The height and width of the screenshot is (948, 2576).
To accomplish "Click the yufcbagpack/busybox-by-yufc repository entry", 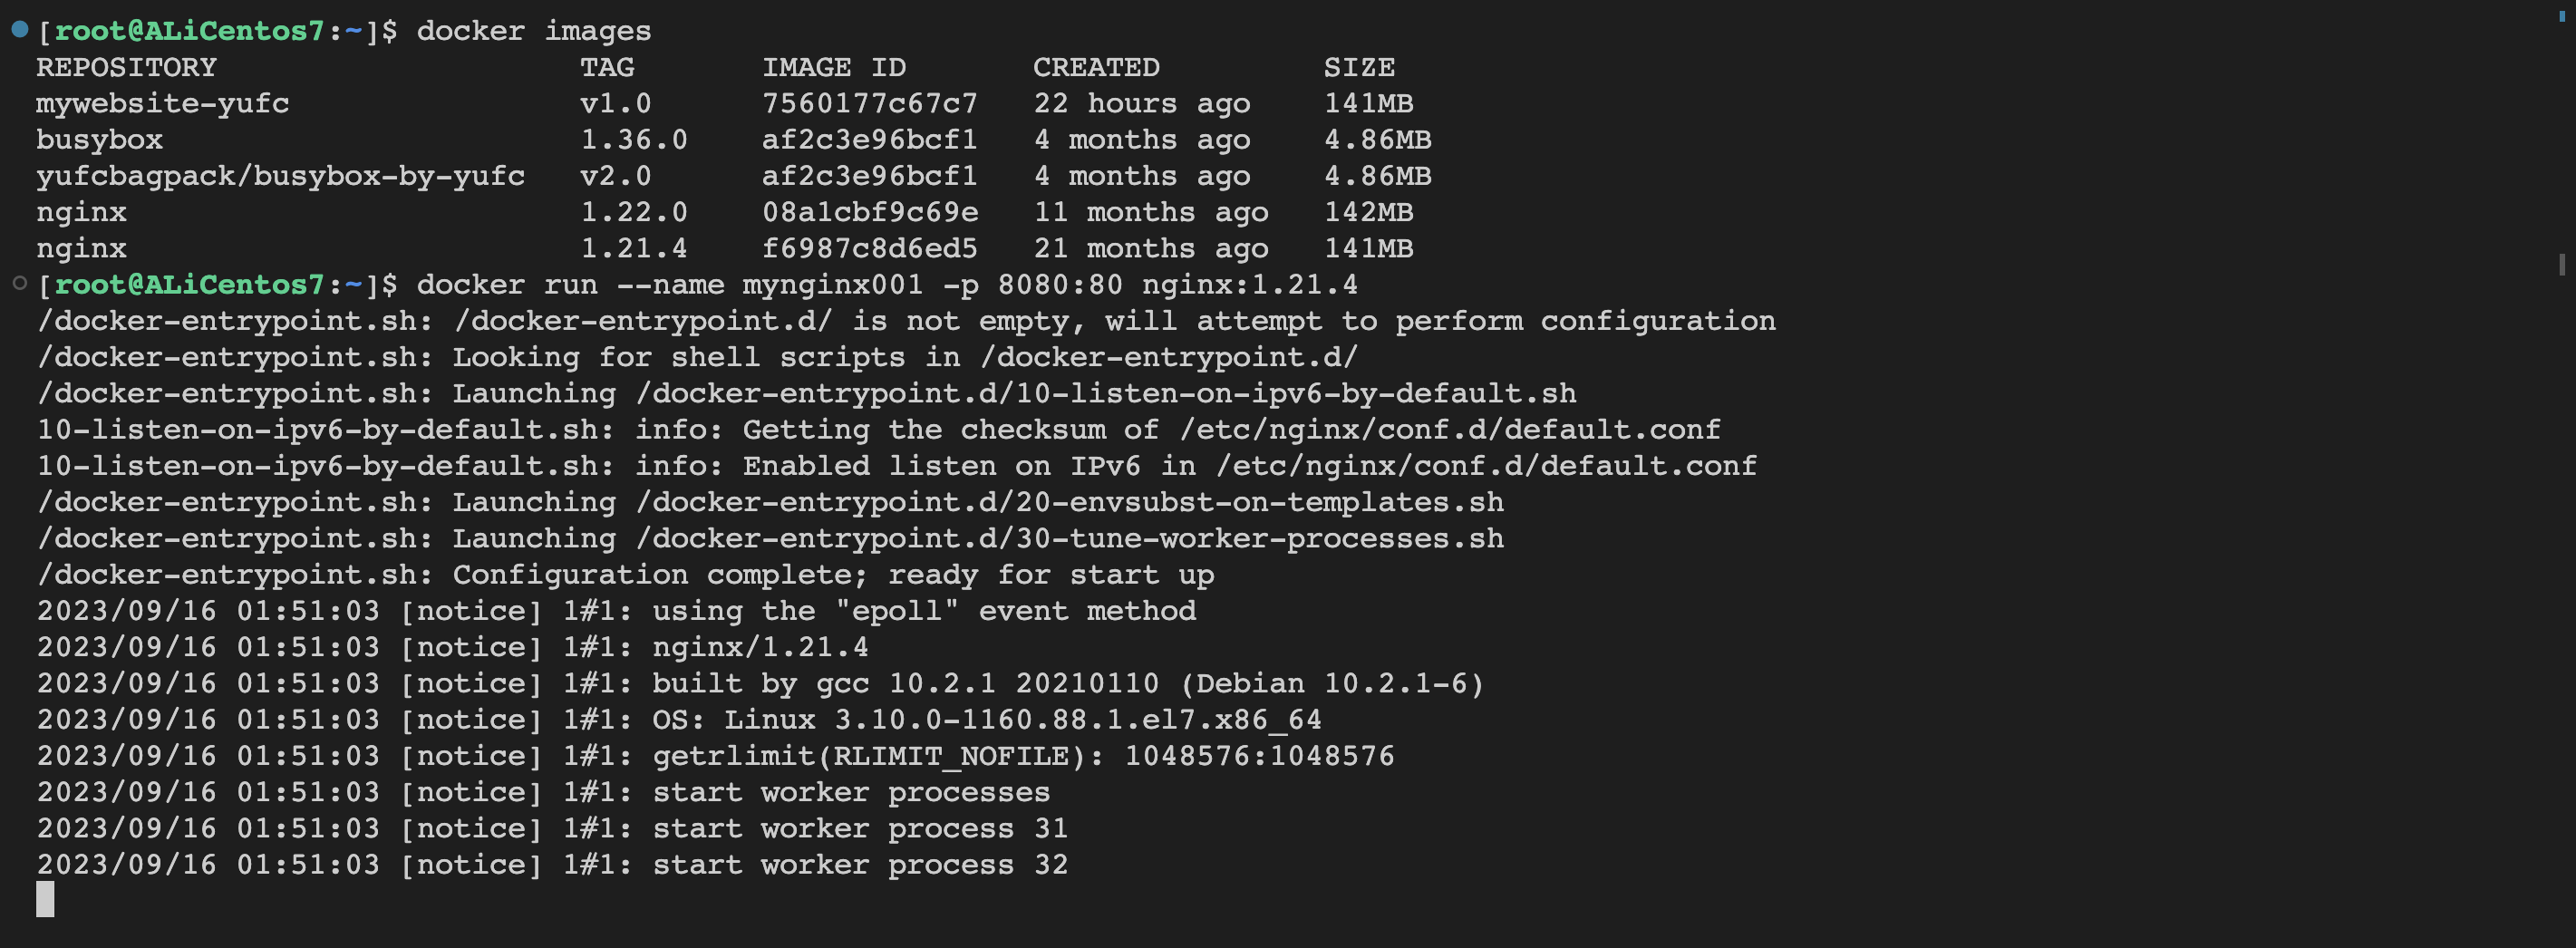I will tap(280, 176).
